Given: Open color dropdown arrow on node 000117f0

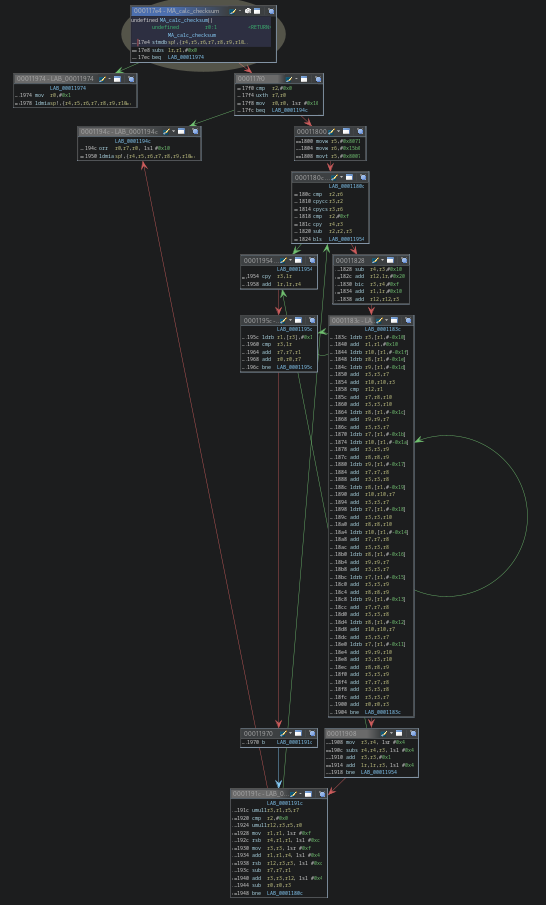Looking at the screenshot, I should (296, 79).
